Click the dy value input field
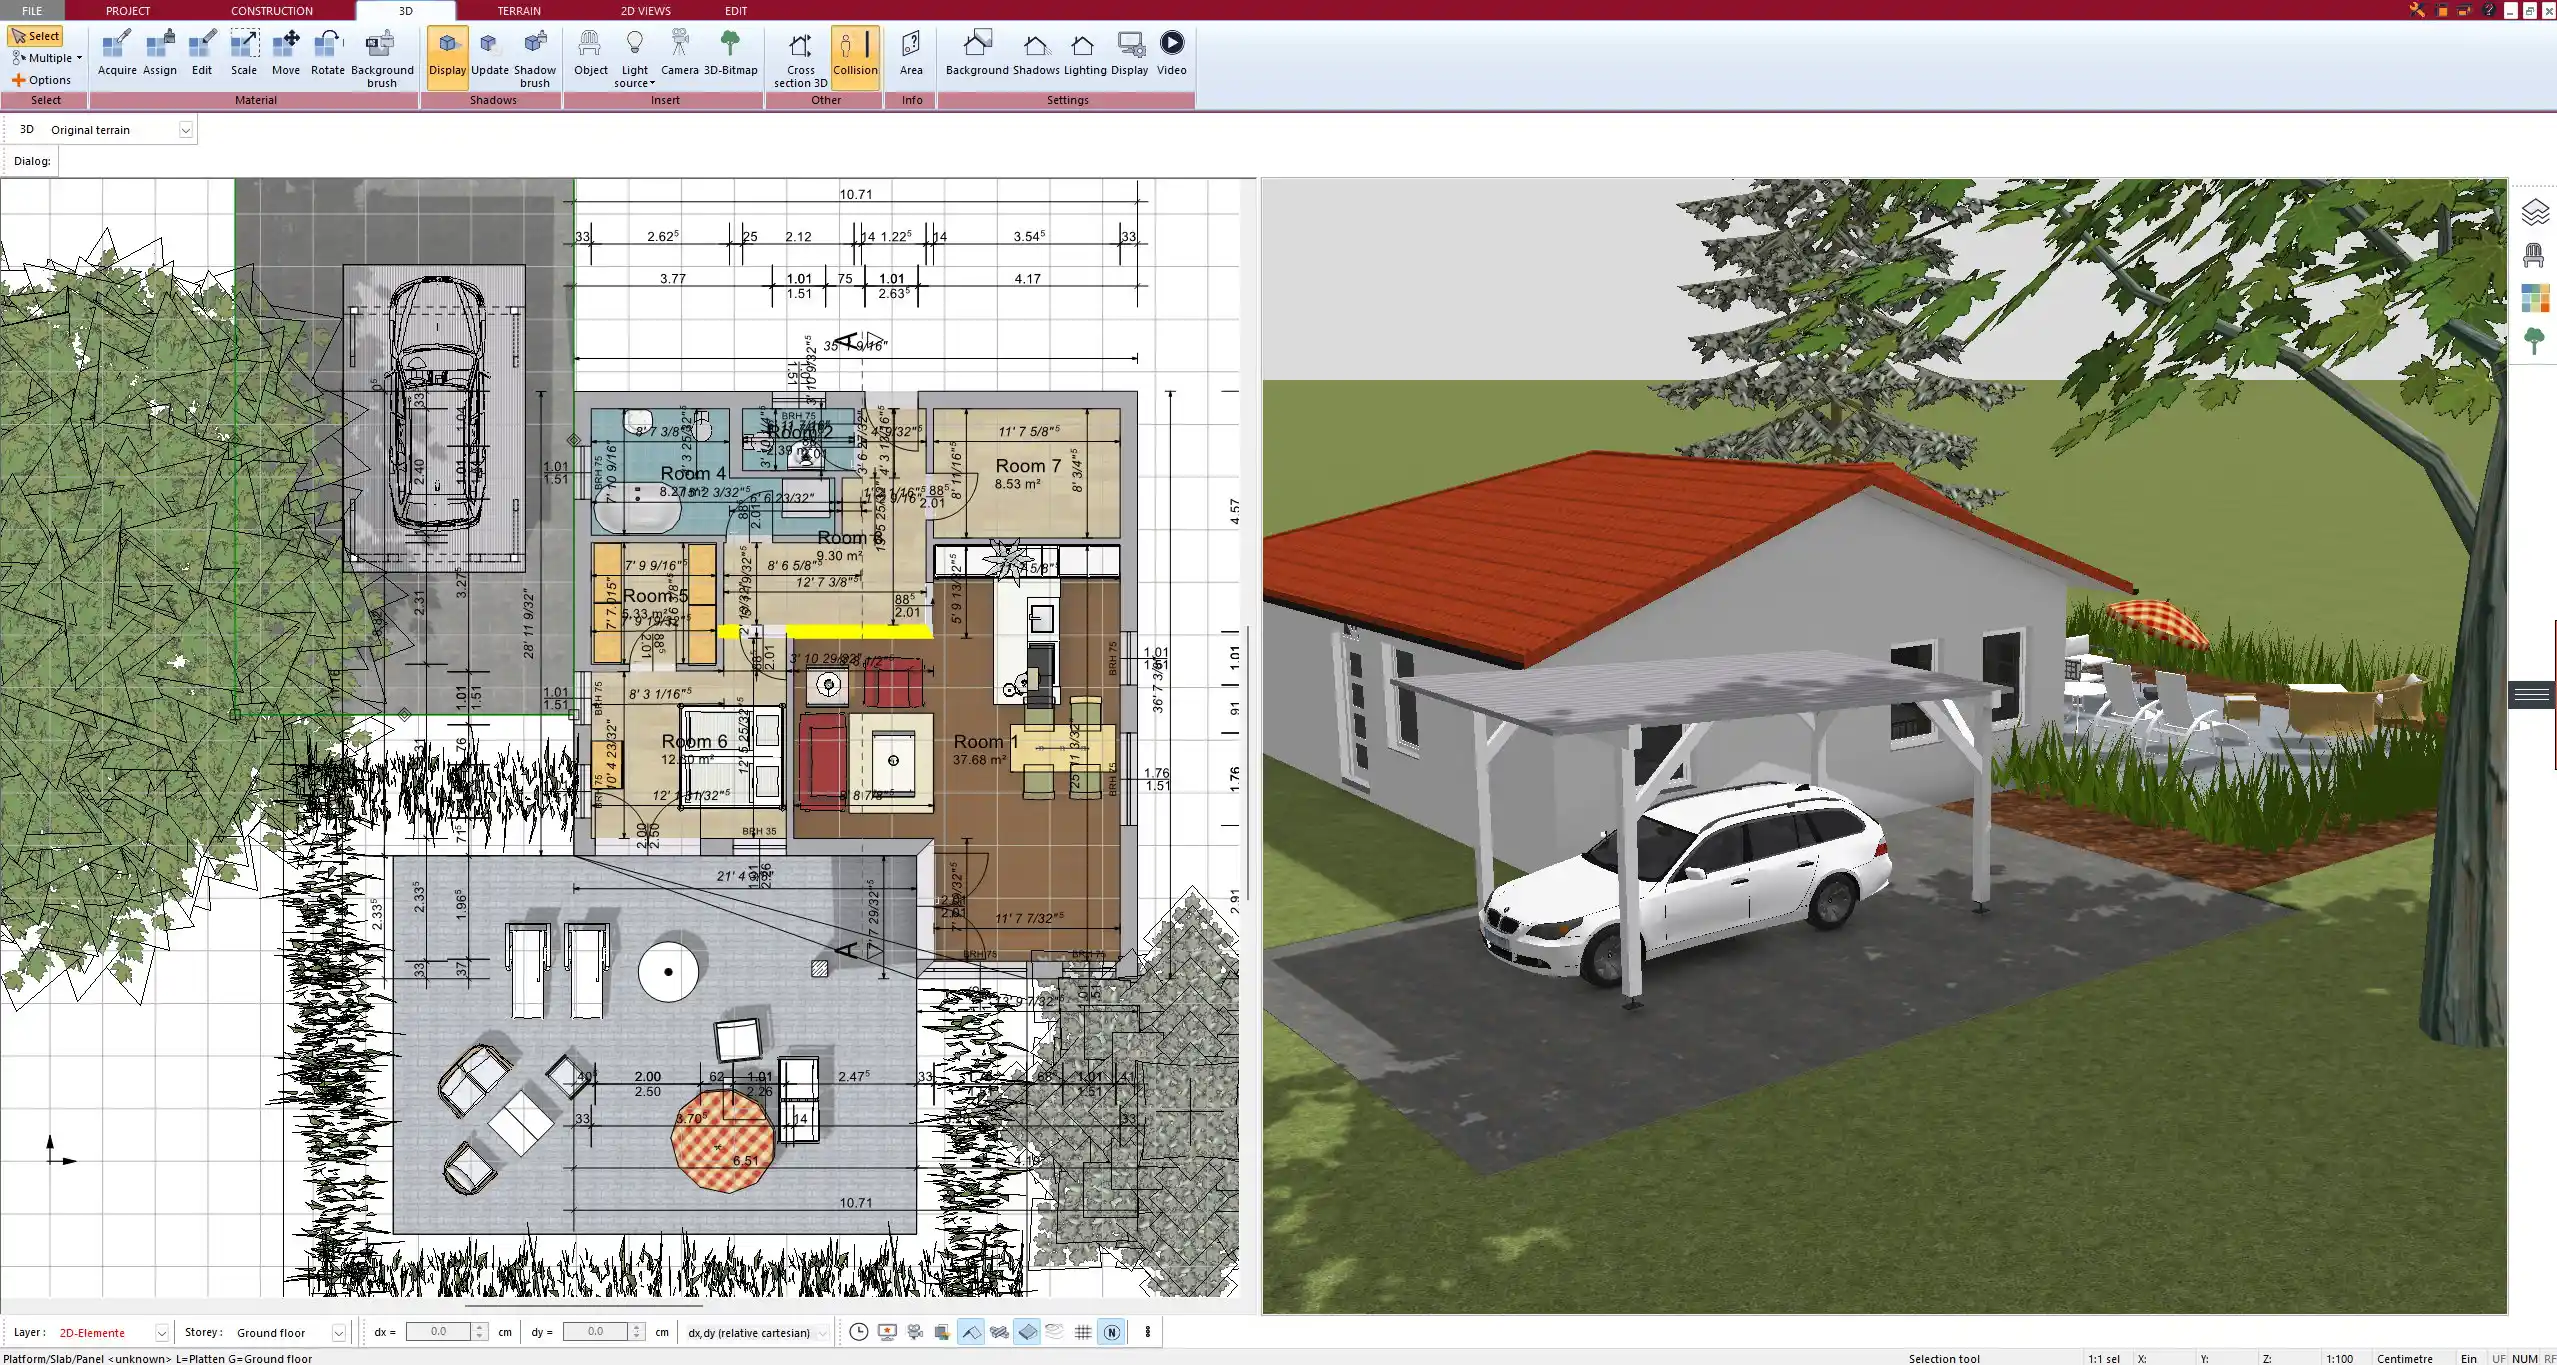 (595, 1332)
